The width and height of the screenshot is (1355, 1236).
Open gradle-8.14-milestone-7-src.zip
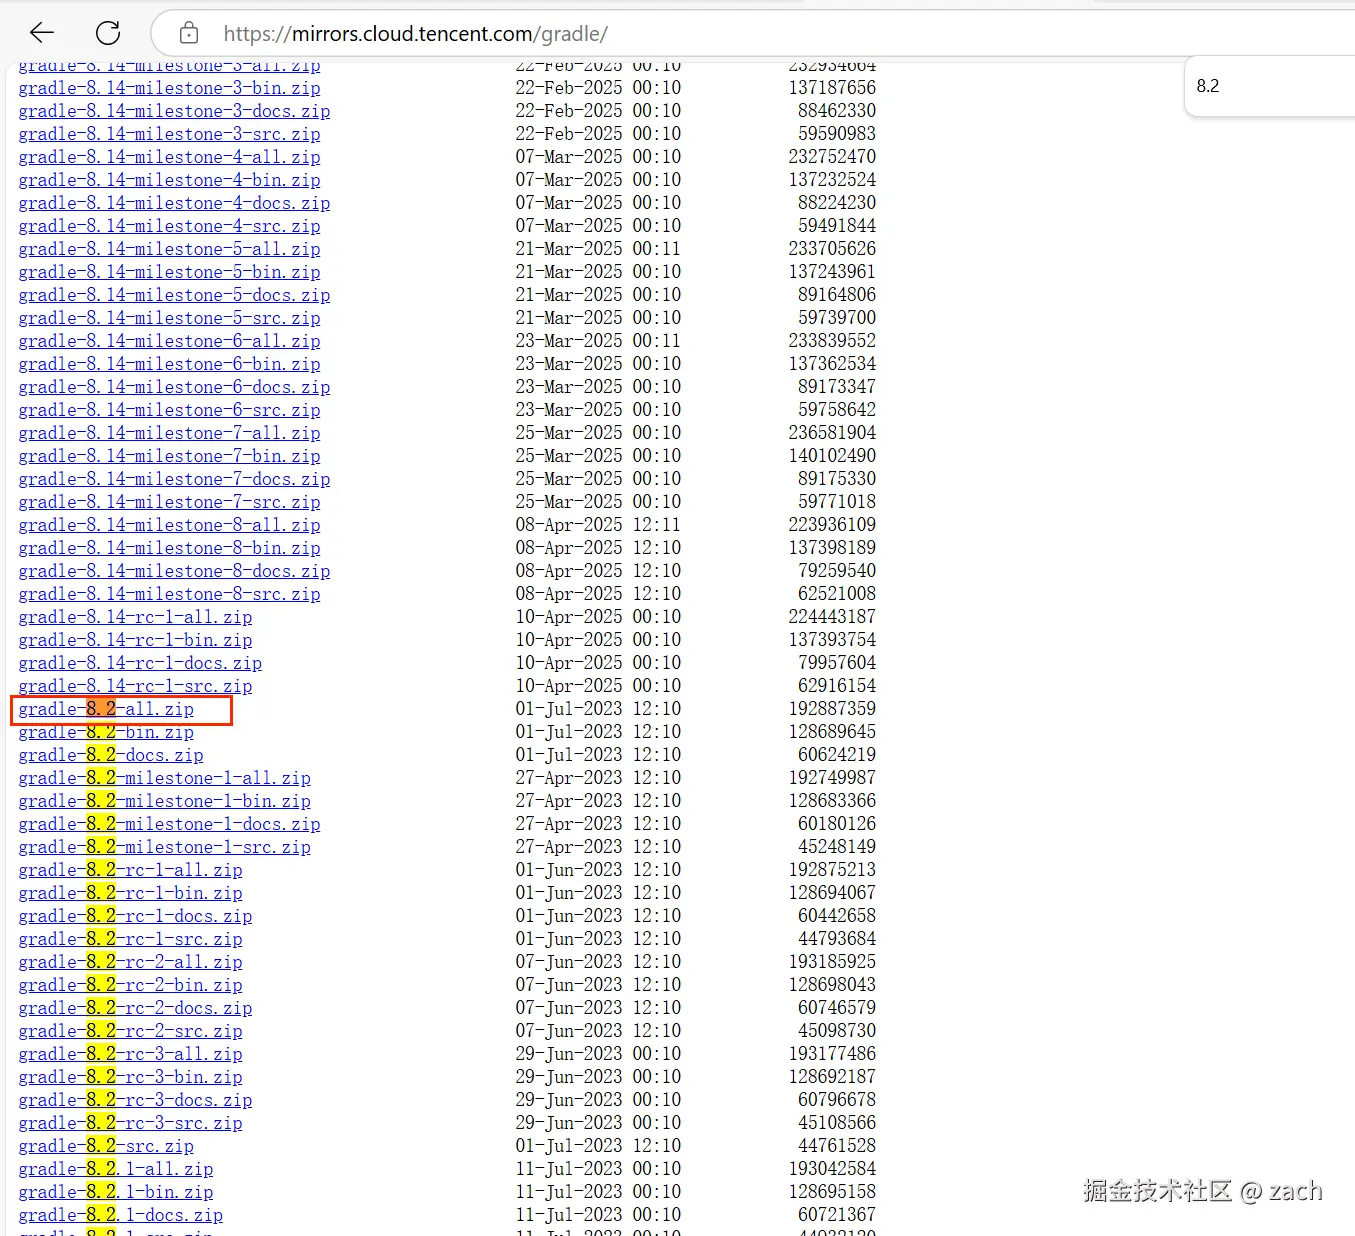point(170,502)
